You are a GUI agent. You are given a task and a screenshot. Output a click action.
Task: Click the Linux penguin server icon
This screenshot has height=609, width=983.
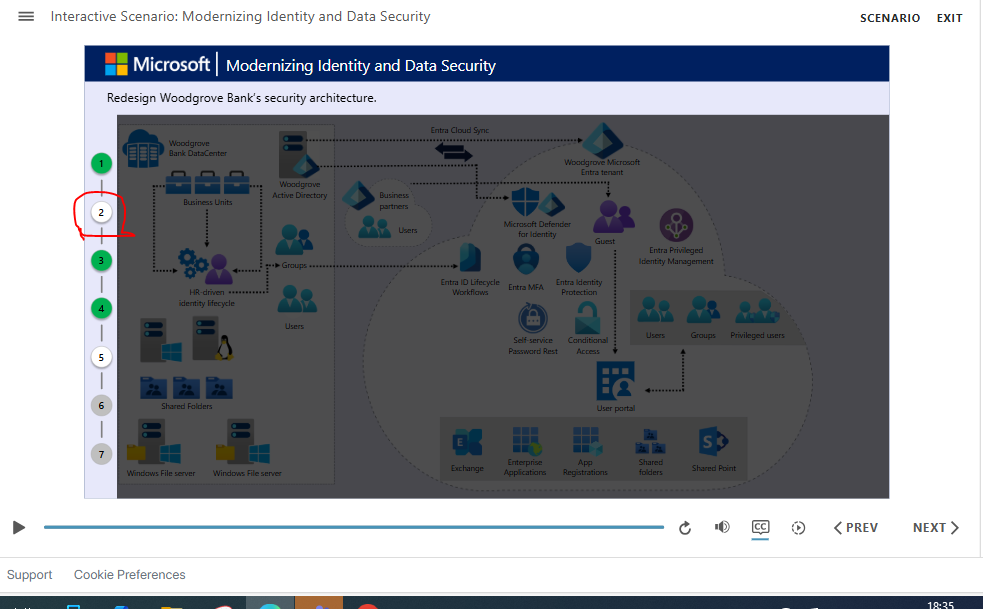213,339
